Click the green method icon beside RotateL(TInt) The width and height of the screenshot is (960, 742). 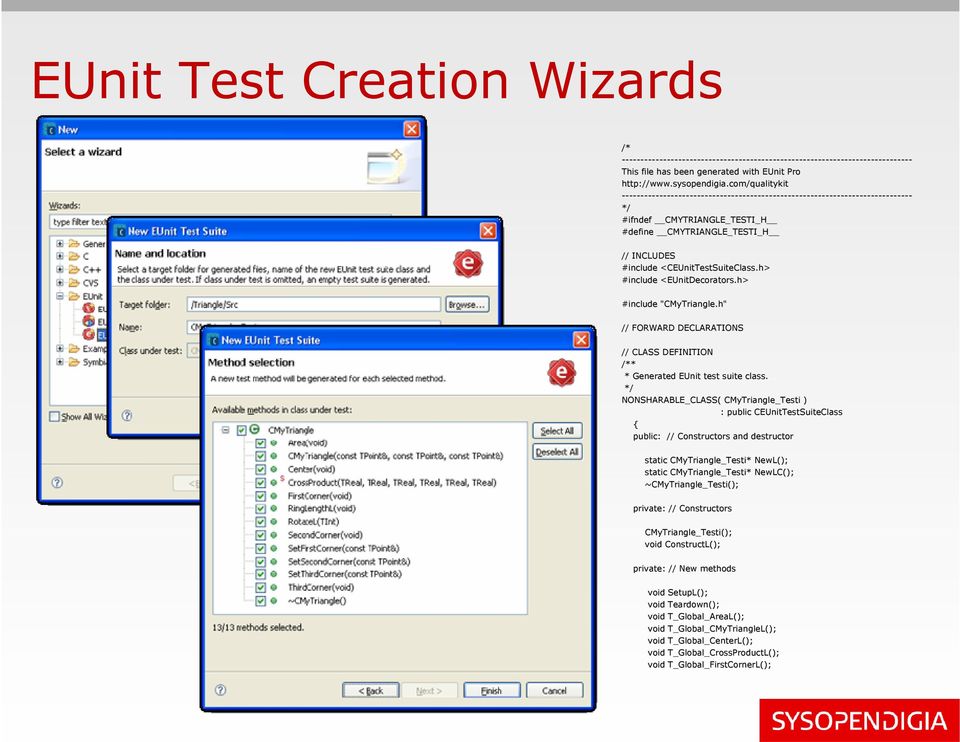(x=274, y=522)
